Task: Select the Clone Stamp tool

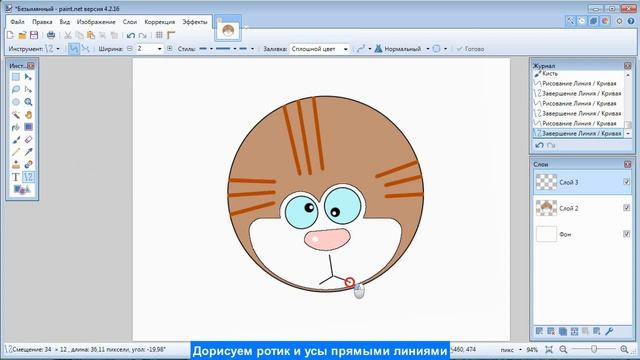Action: click(16, 164)
